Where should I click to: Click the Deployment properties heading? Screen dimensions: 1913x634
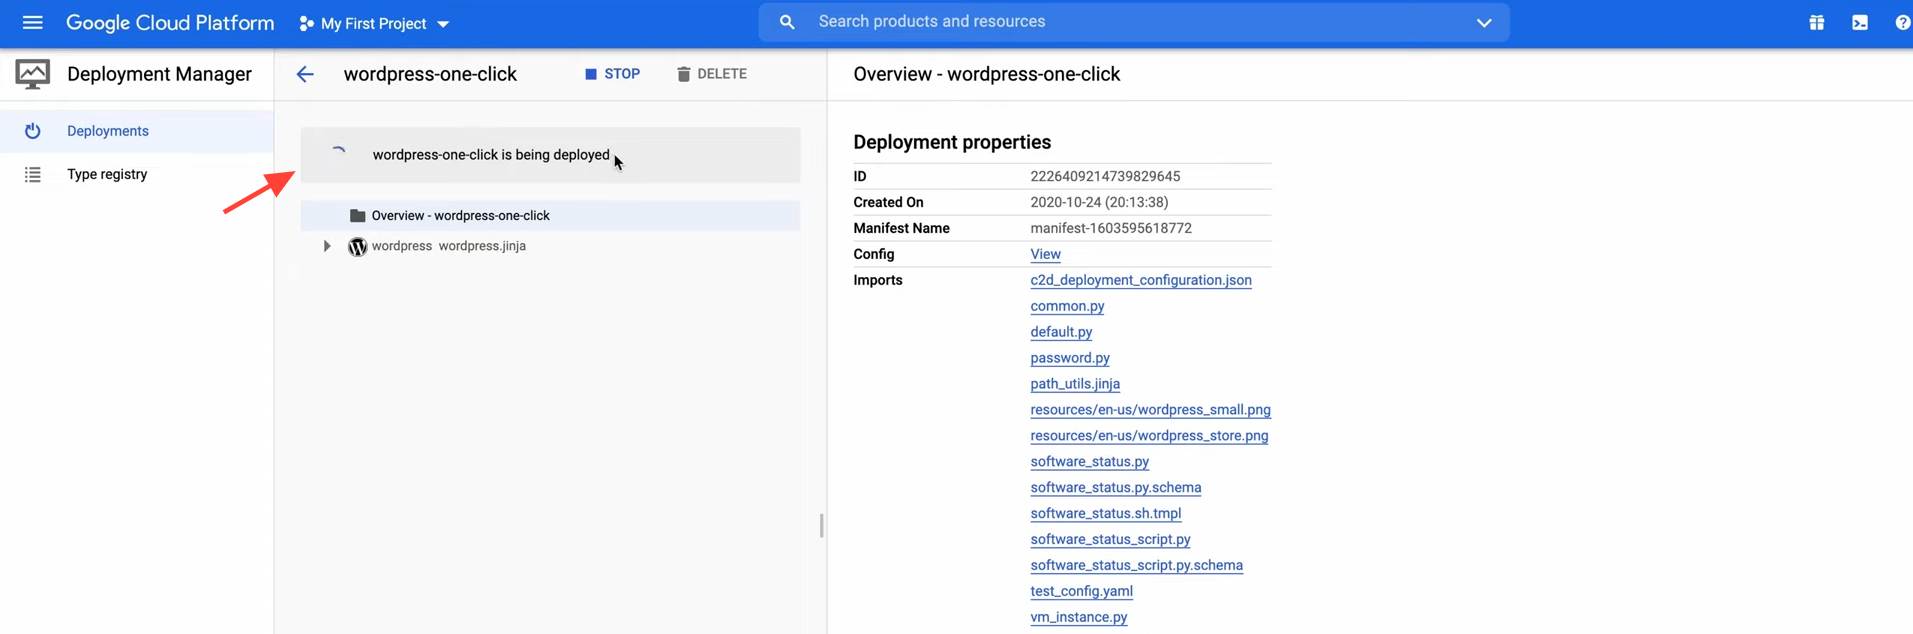coord(952,142)
